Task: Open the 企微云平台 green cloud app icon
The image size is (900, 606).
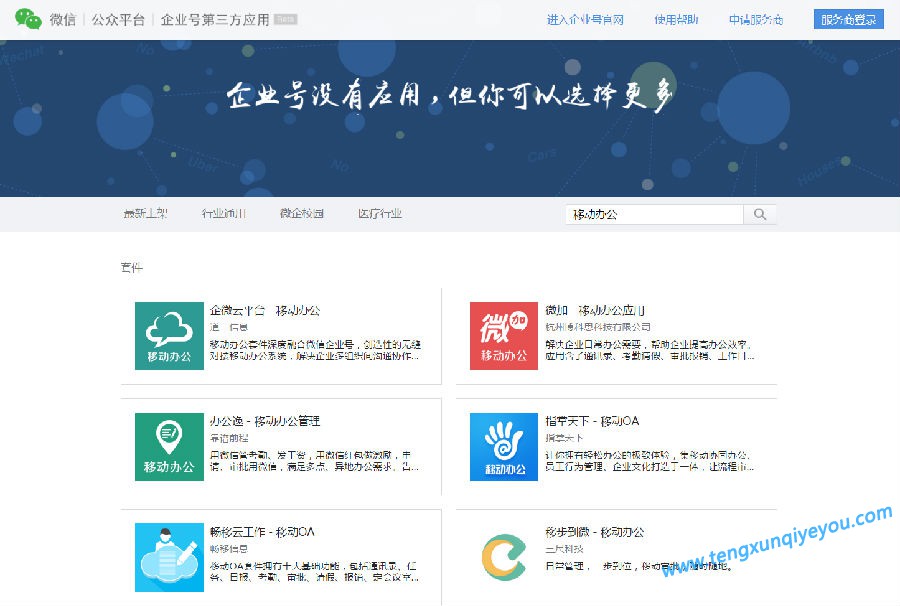Action: [169, 336]
